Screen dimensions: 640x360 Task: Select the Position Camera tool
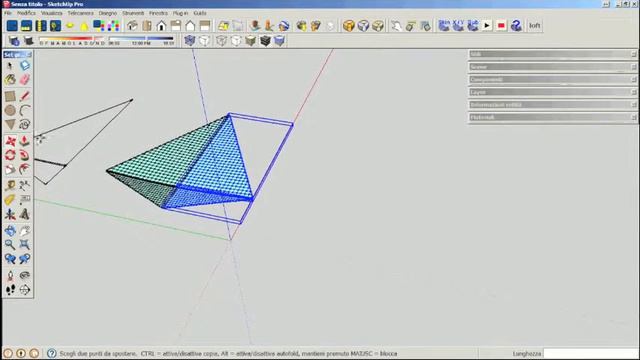coord(10,276)
